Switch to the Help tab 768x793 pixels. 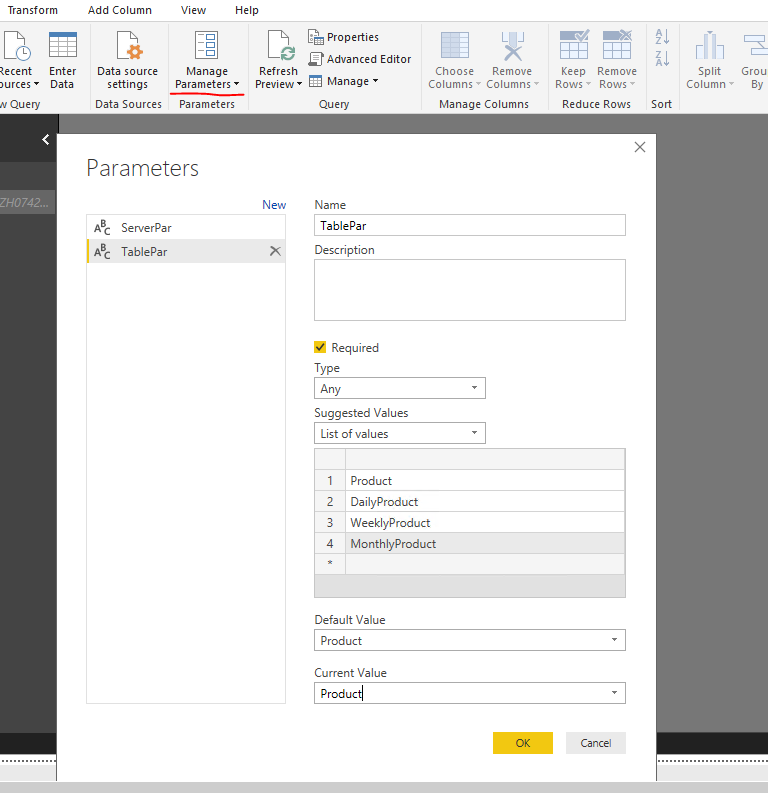tap(247, 10)
